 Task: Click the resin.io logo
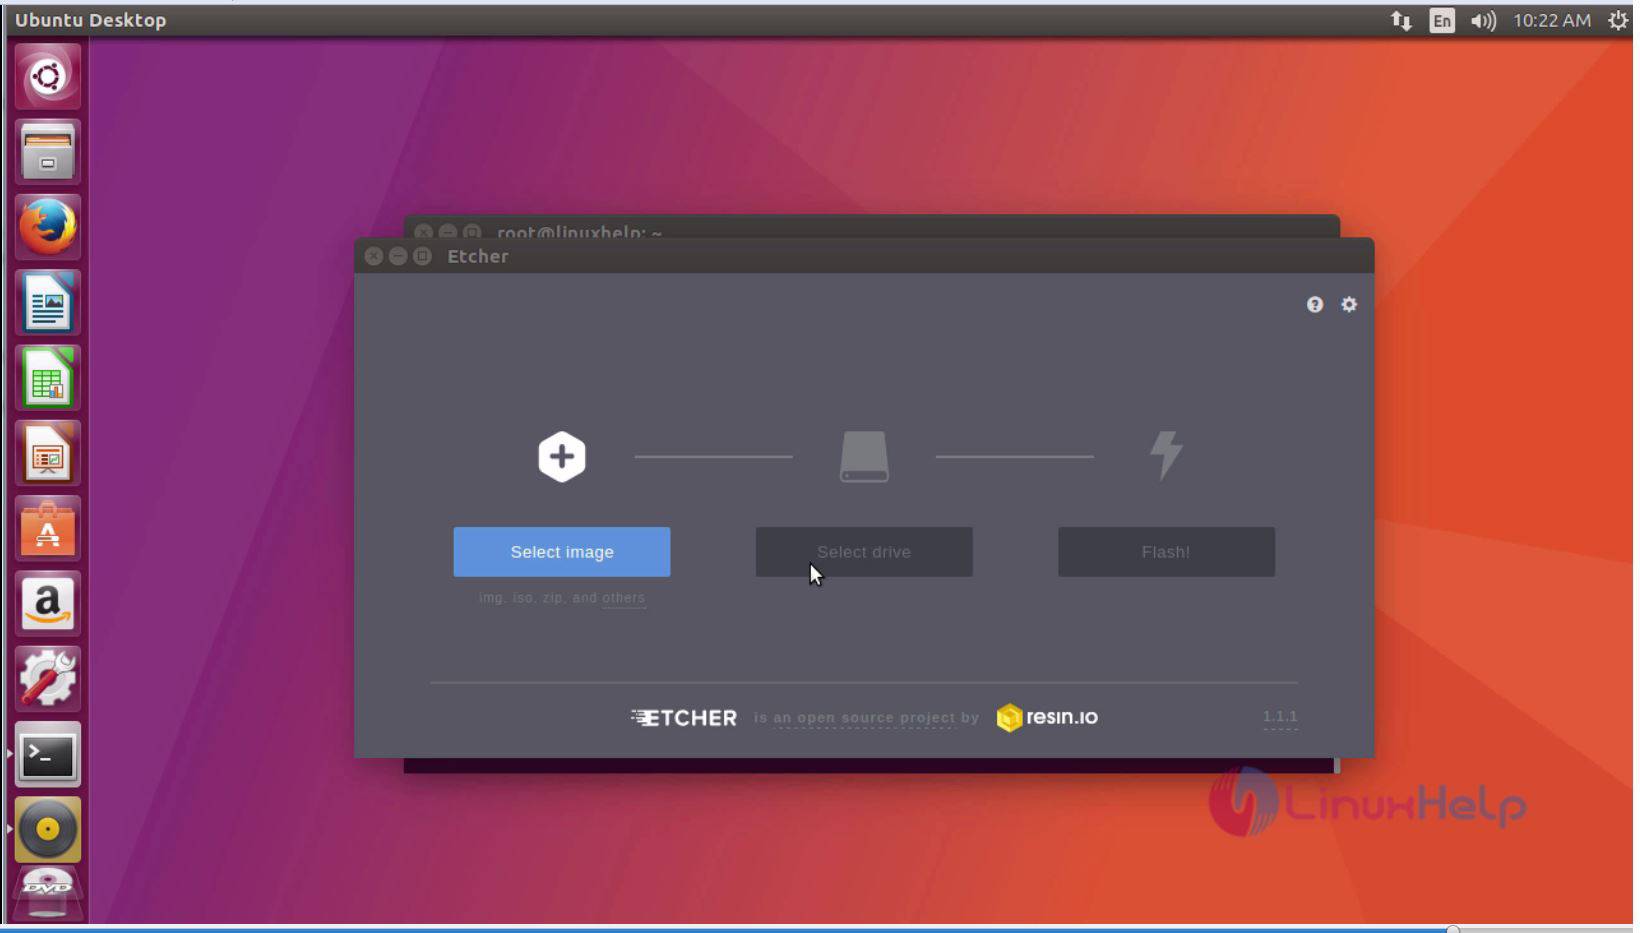click(1047, 717)
